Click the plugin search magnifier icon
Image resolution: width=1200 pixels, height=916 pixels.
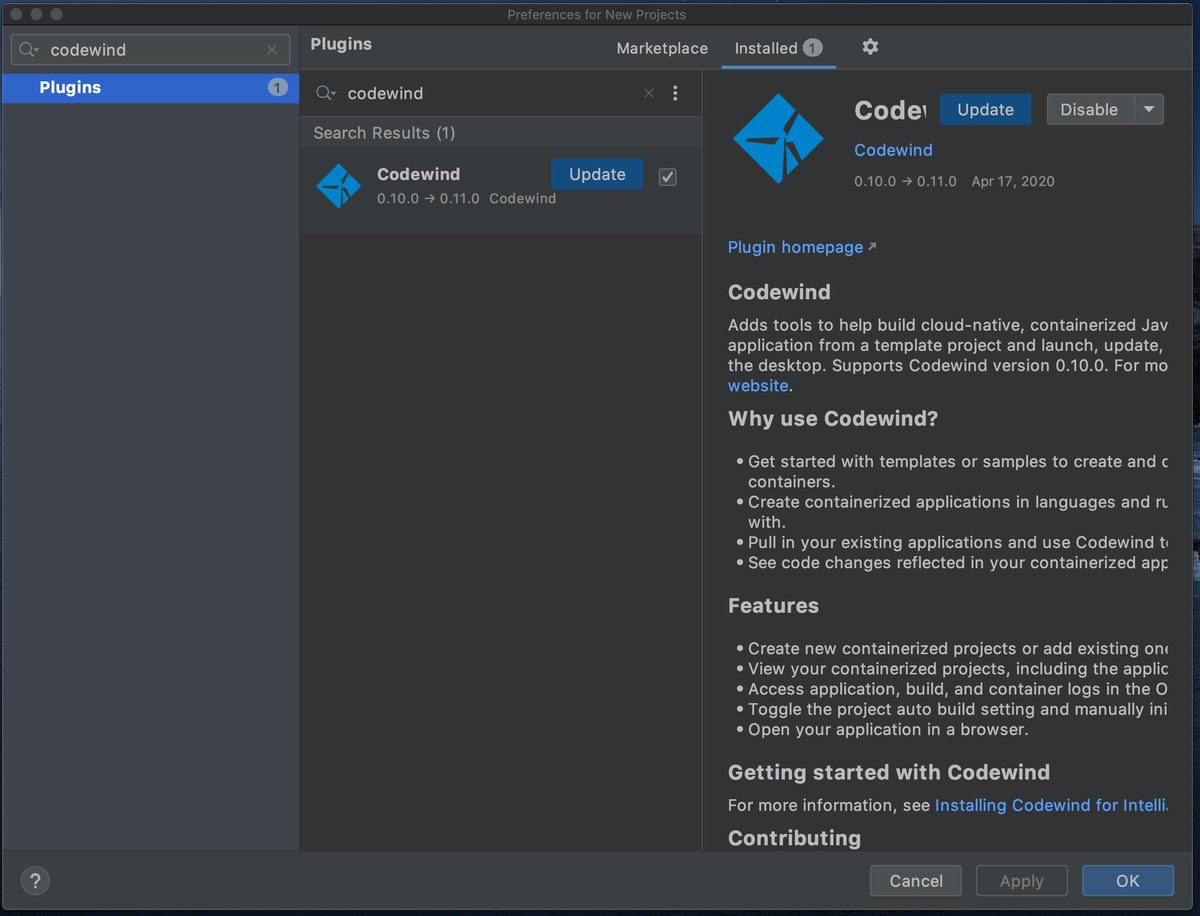pyautogui.click(x=326, y=93)
